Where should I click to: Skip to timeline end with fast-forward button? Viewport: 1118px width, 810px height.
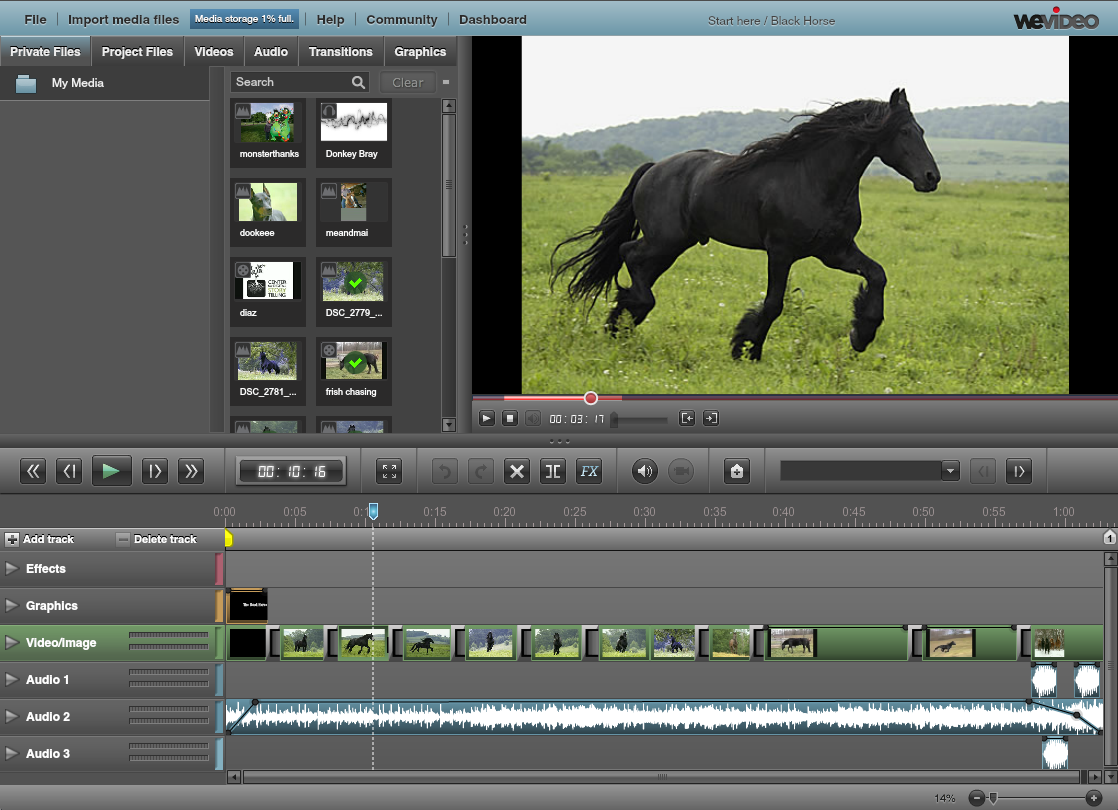point(191,471)
